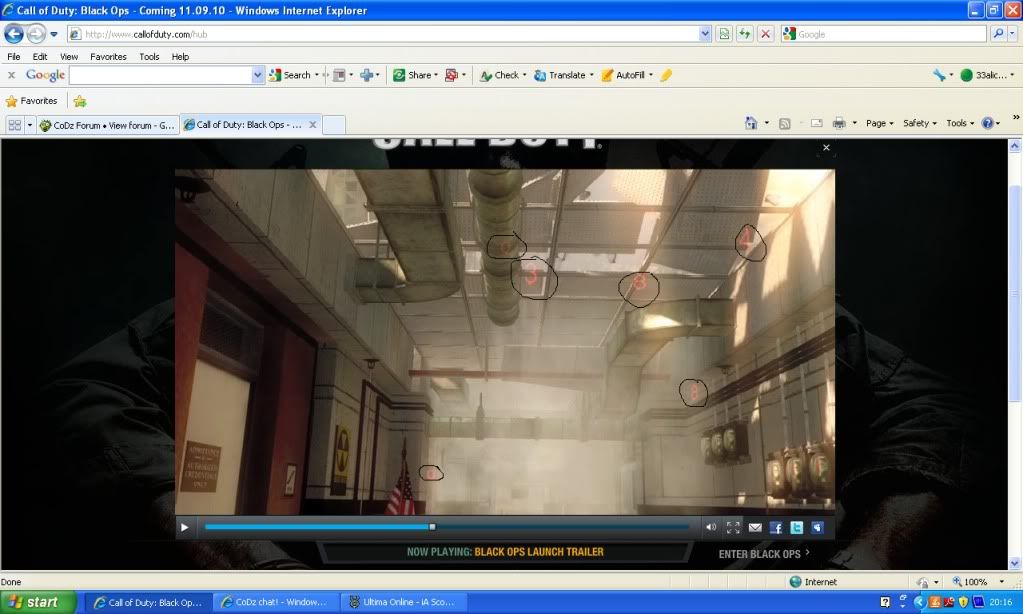
Task: Play the Black Ops launch trailer
Action: tap(185, 527)
